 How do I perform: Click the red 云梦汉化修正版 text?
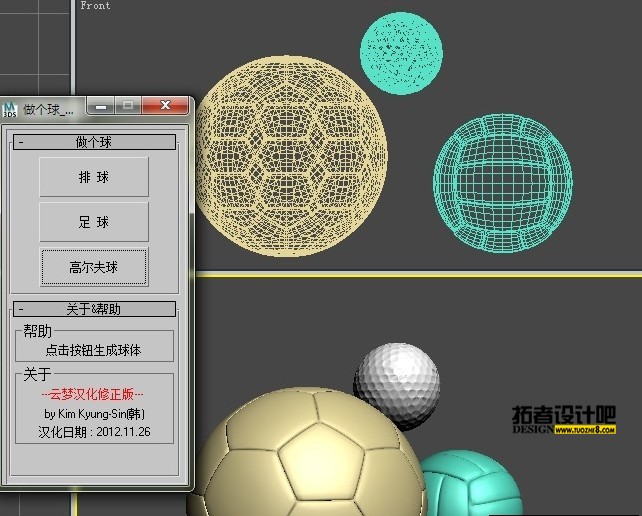pyautogui.click(x=93, y=395)
